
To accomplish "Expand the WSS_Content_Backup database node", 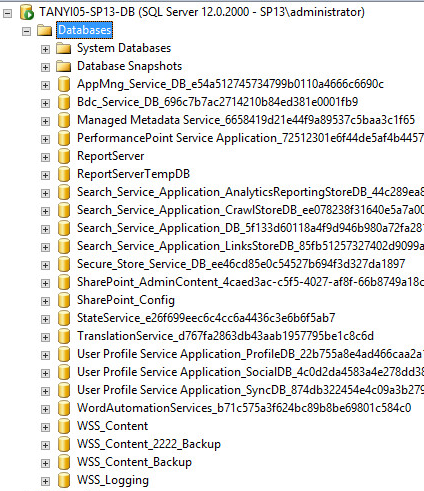I will click(45, 463).
